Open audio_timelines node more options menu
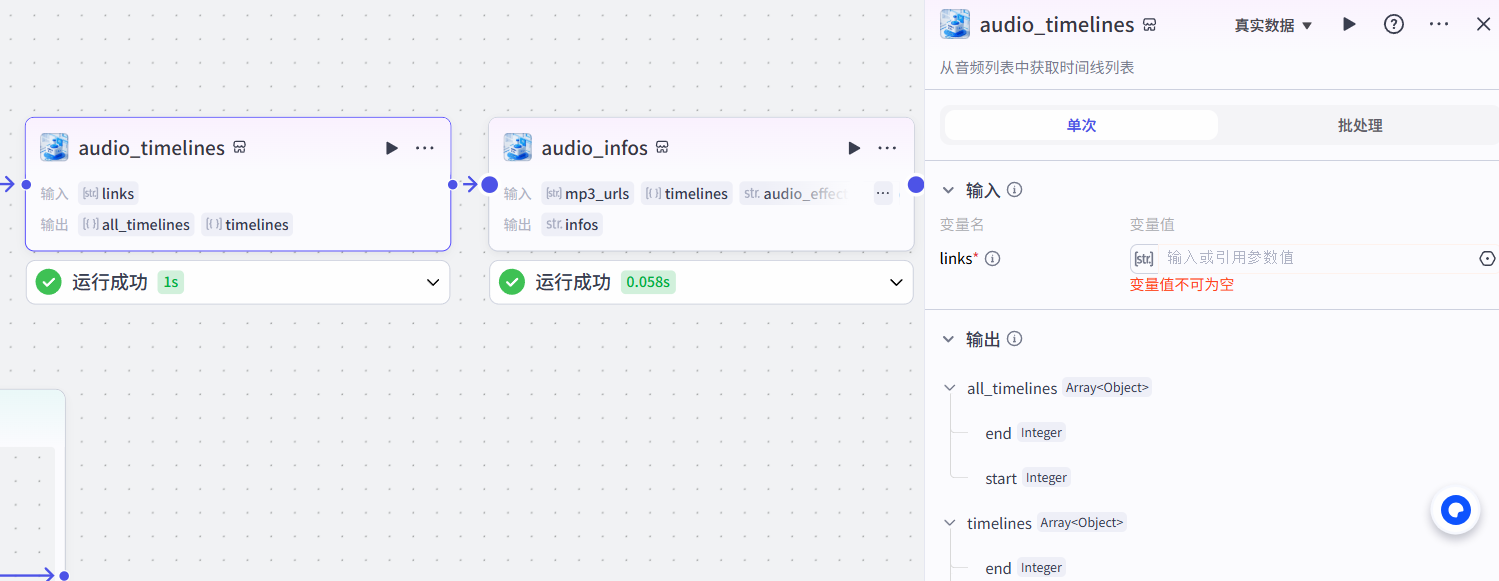The image size is (1499, 581). (x=425, y=148)
